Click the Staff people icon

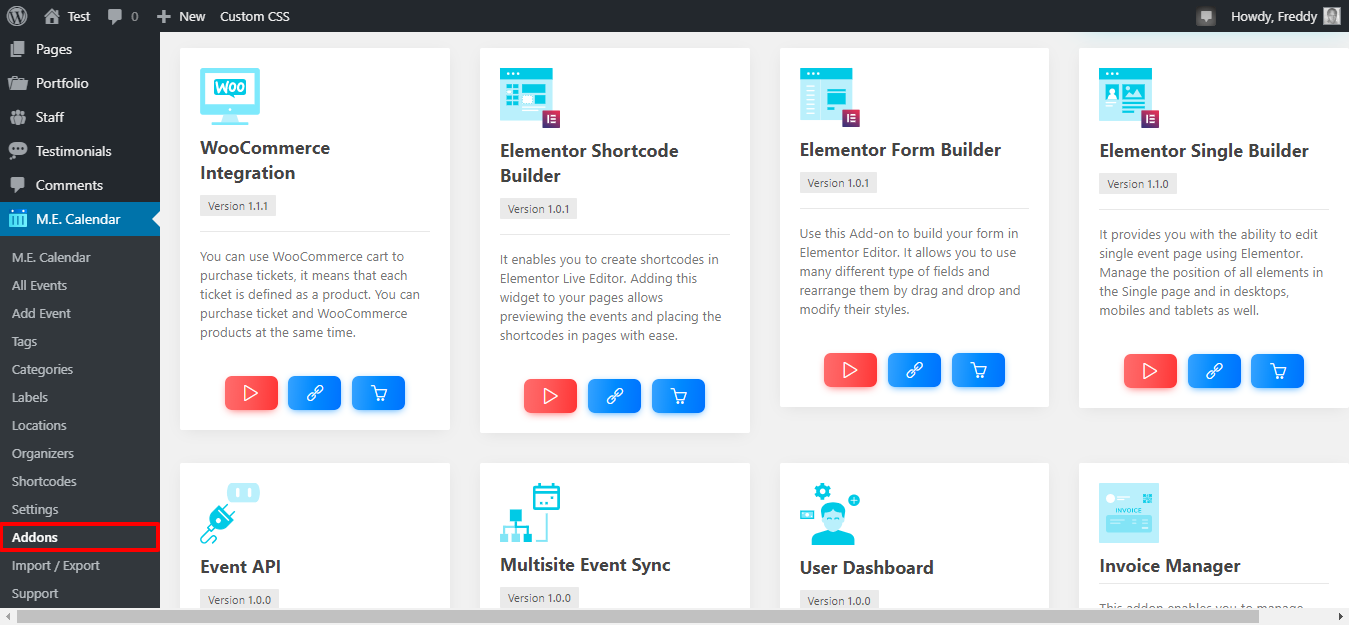pos(18,117)
